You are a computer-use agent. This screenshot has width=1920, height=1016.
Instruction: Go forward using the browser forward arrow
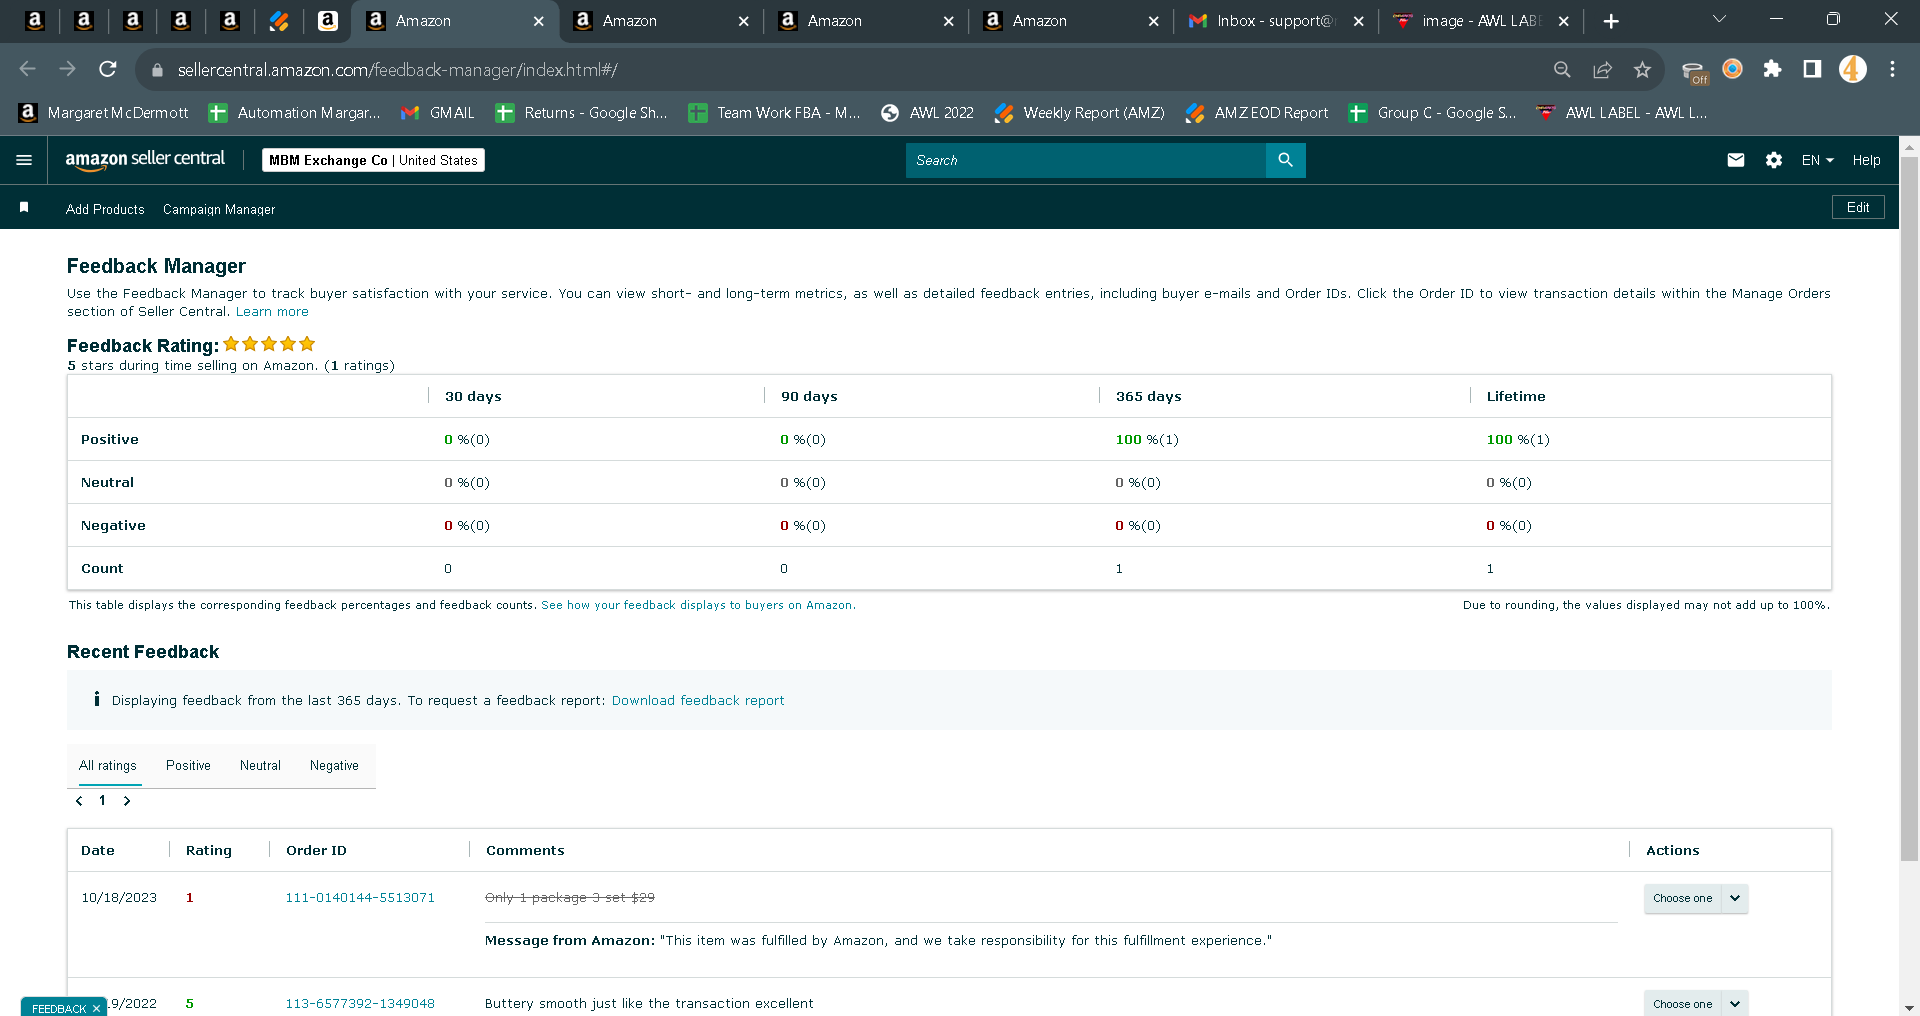(68, 69)
